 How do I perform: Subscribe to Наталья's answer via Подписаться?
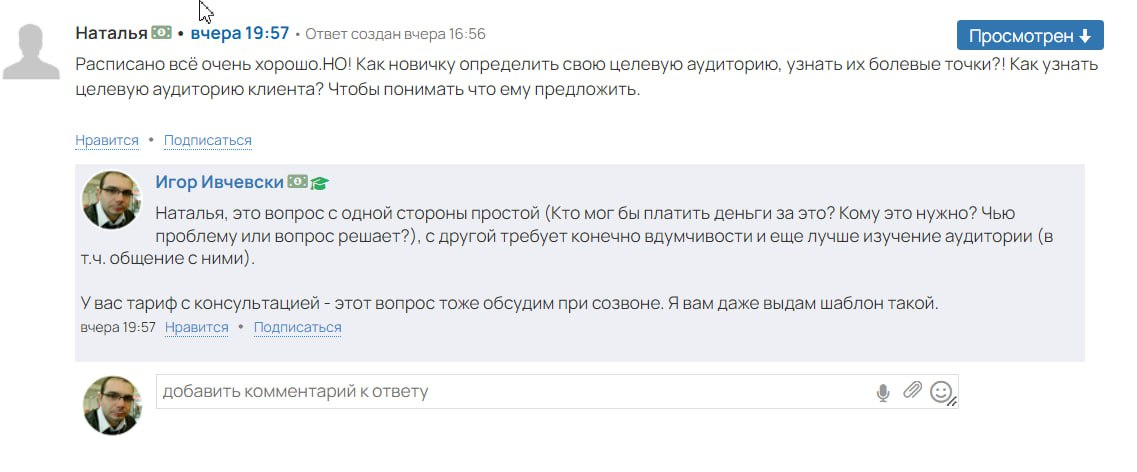(x=207, y=140)
